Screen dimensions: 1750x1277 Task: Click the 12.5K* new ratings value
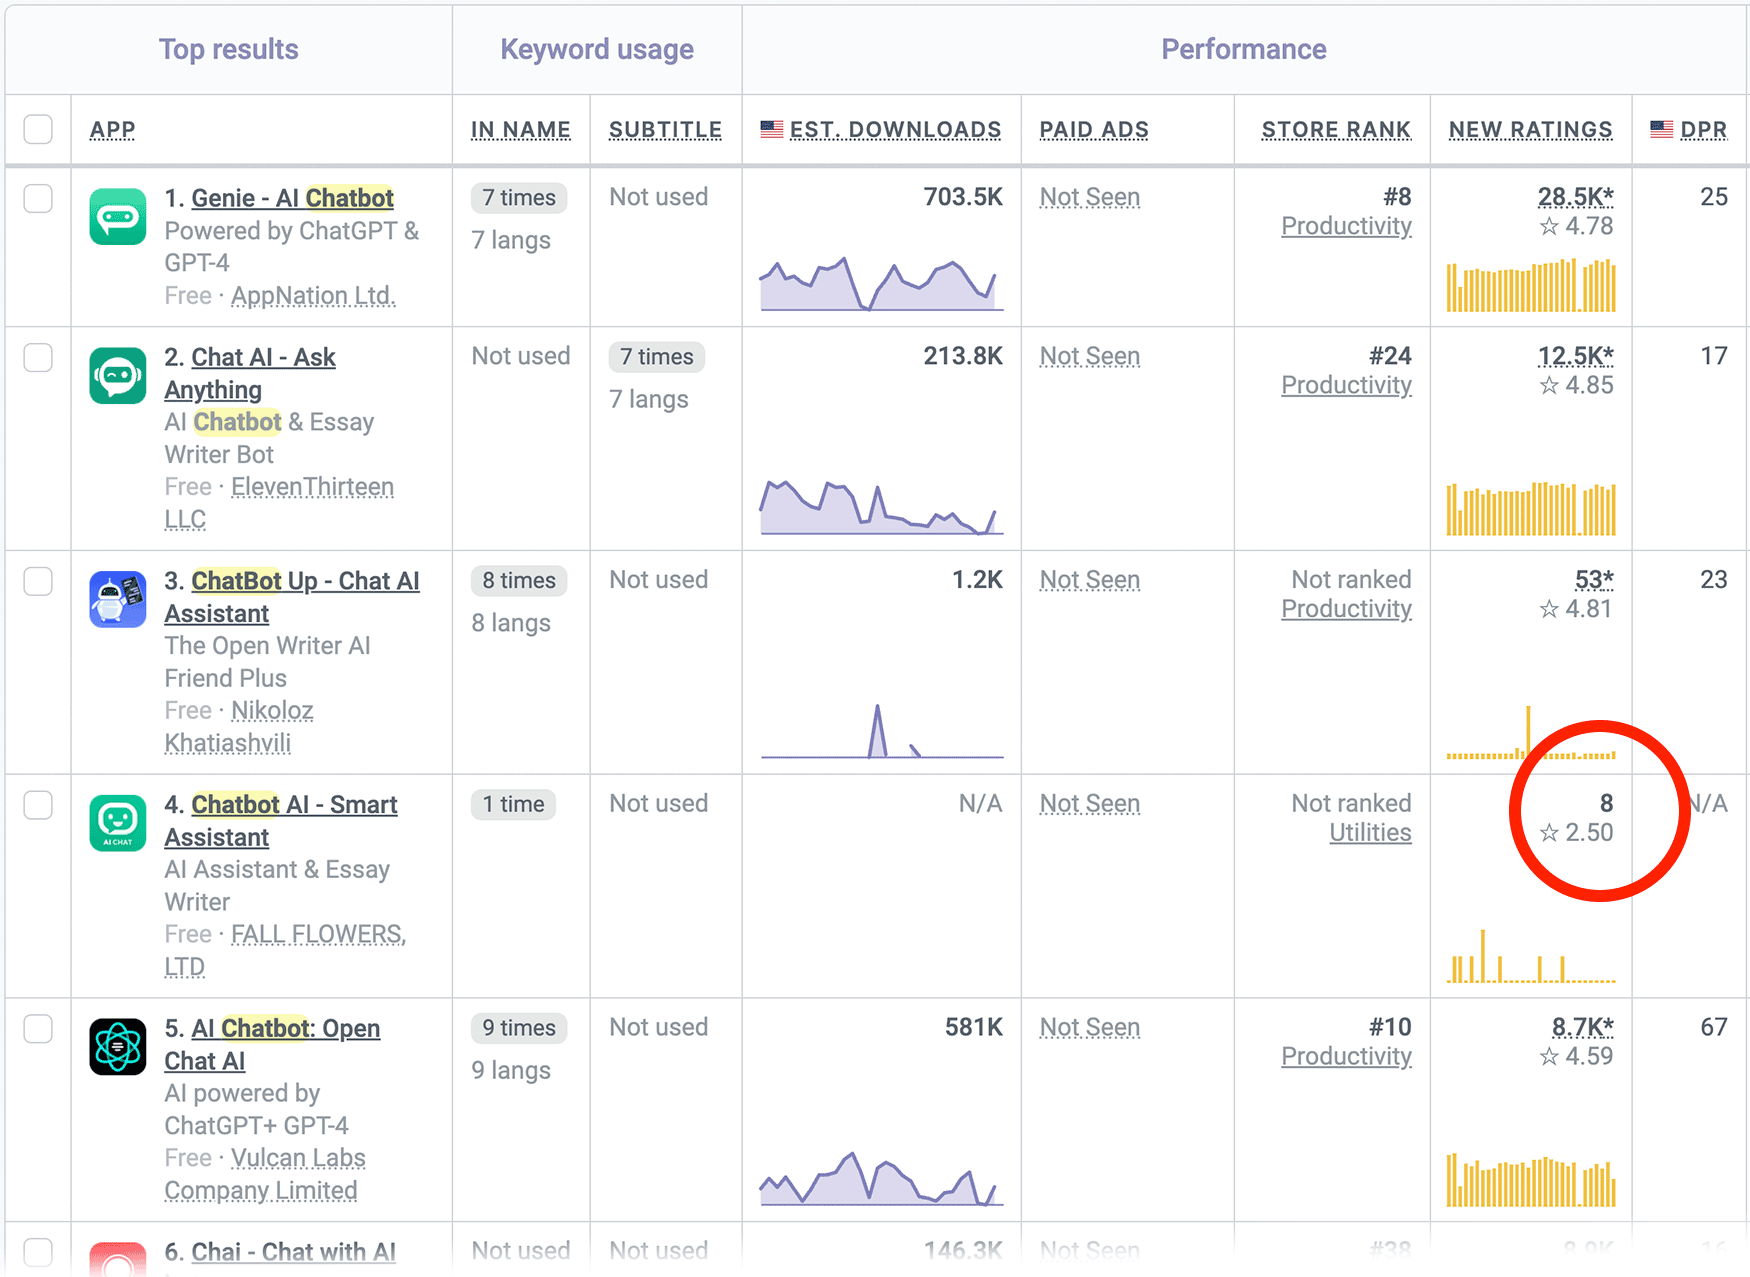tap(1575, 357)
